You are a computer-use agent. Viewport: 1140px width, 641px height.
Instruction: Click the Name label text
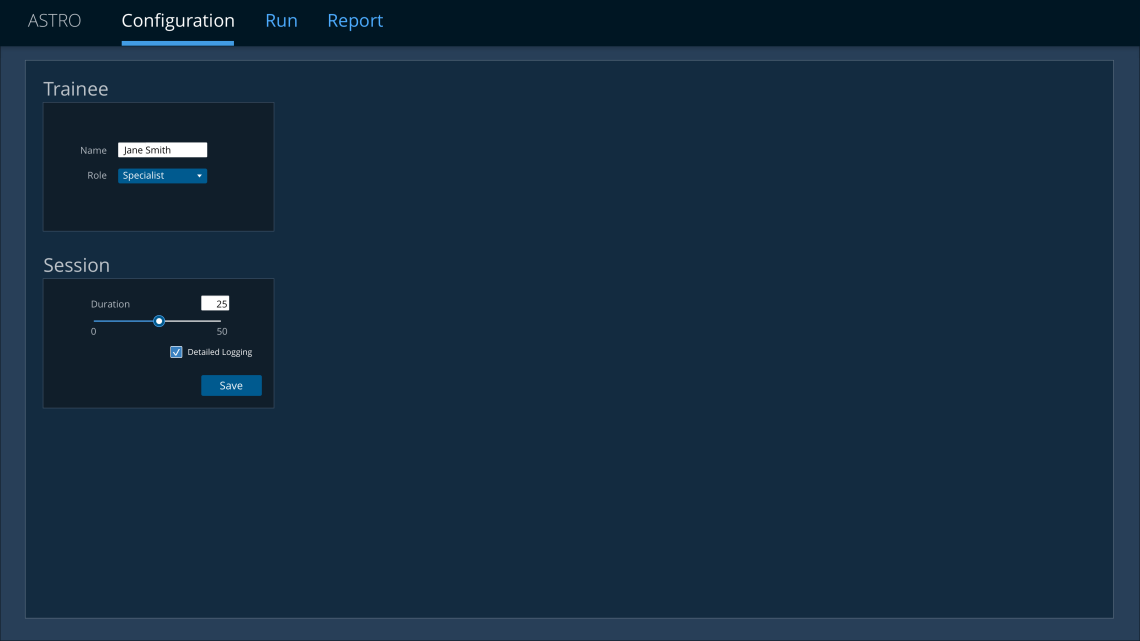point(93,150)
